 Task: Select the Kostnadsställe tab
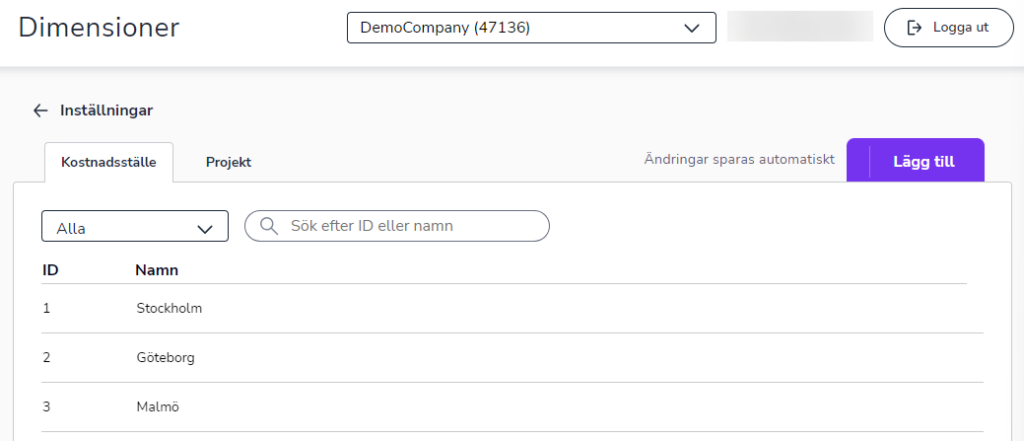[108, 162]
